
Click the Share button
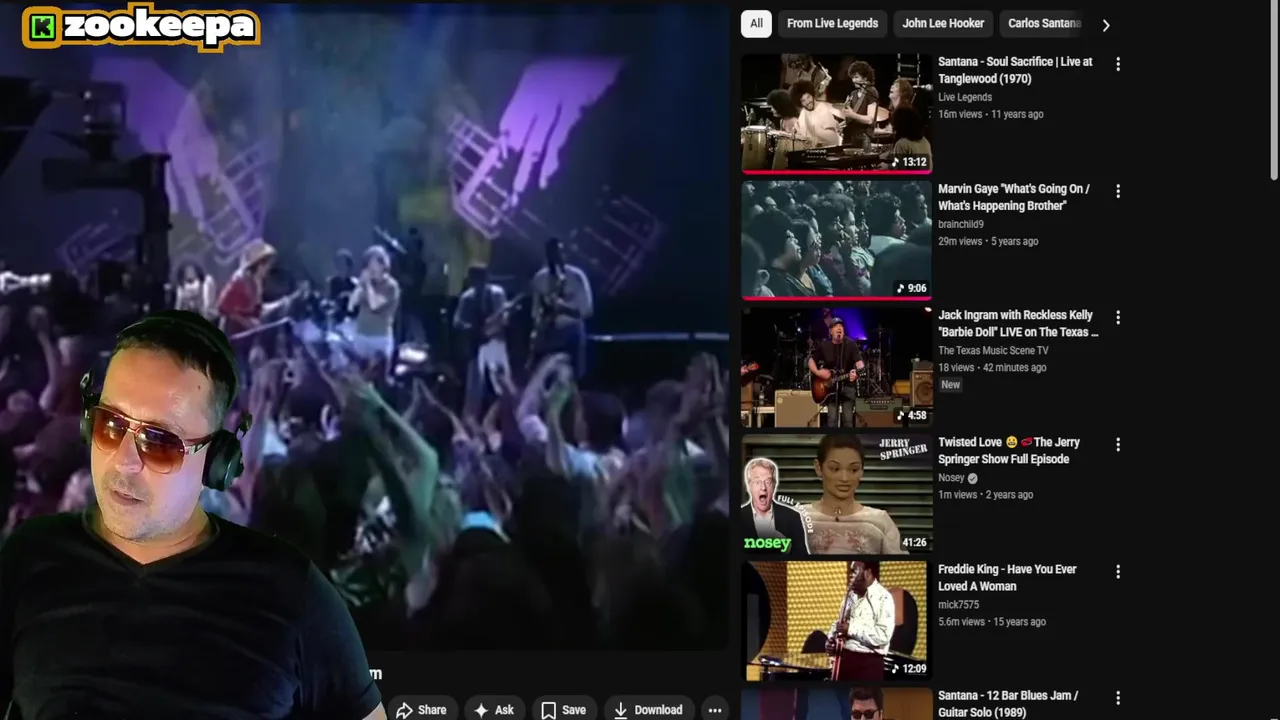pyautogui.click(x=421, y=710)
